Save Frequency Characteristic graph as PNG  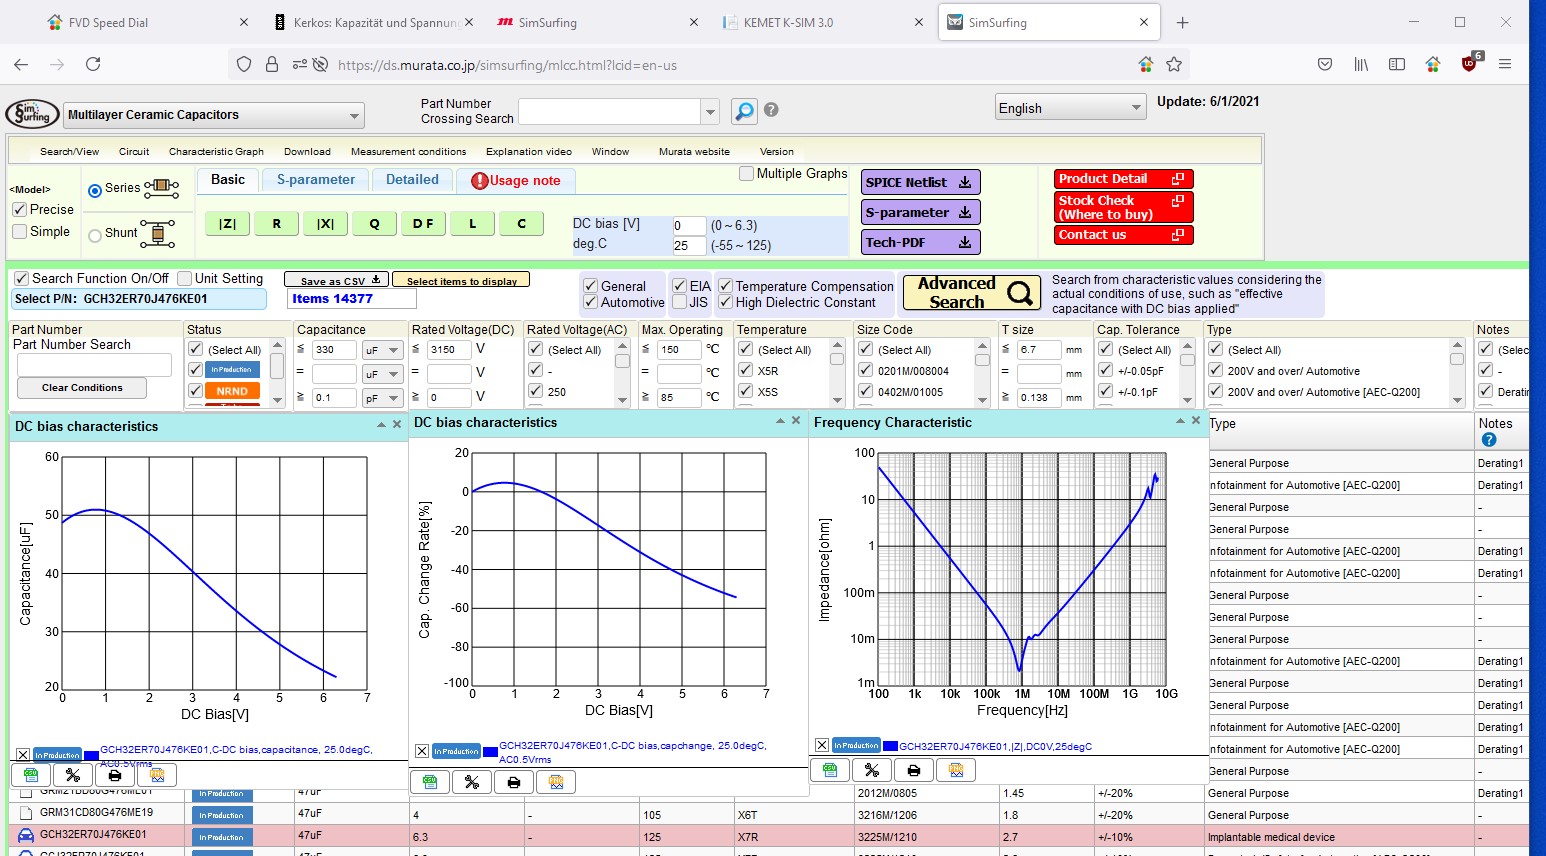tap(956, 770)
